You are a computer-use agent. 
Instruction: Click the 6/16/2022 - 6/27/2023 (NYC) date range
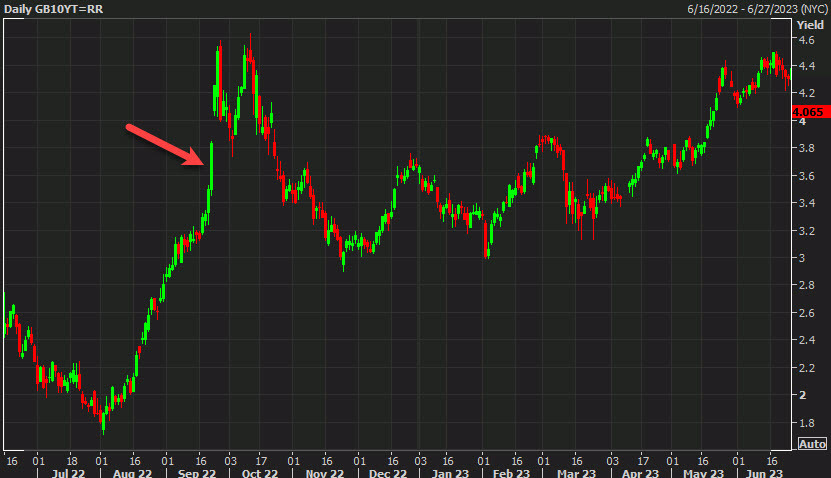point(757,9)
